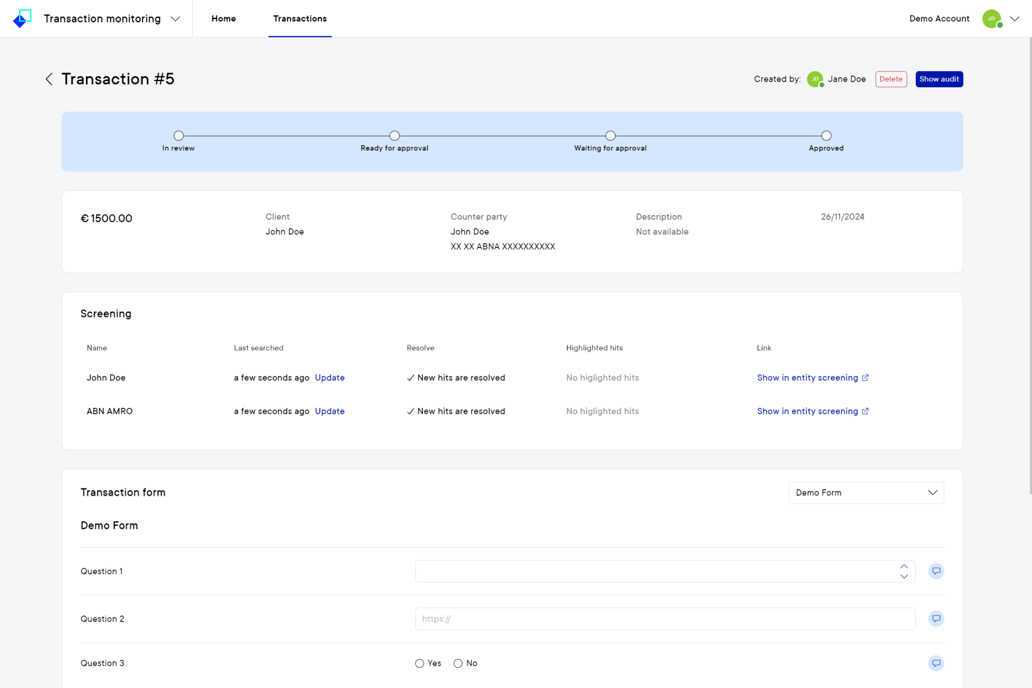The width and height of the screenshot is (1032, 688).
Task: Click the €1500.00 amount
Action: click(107, 219)
